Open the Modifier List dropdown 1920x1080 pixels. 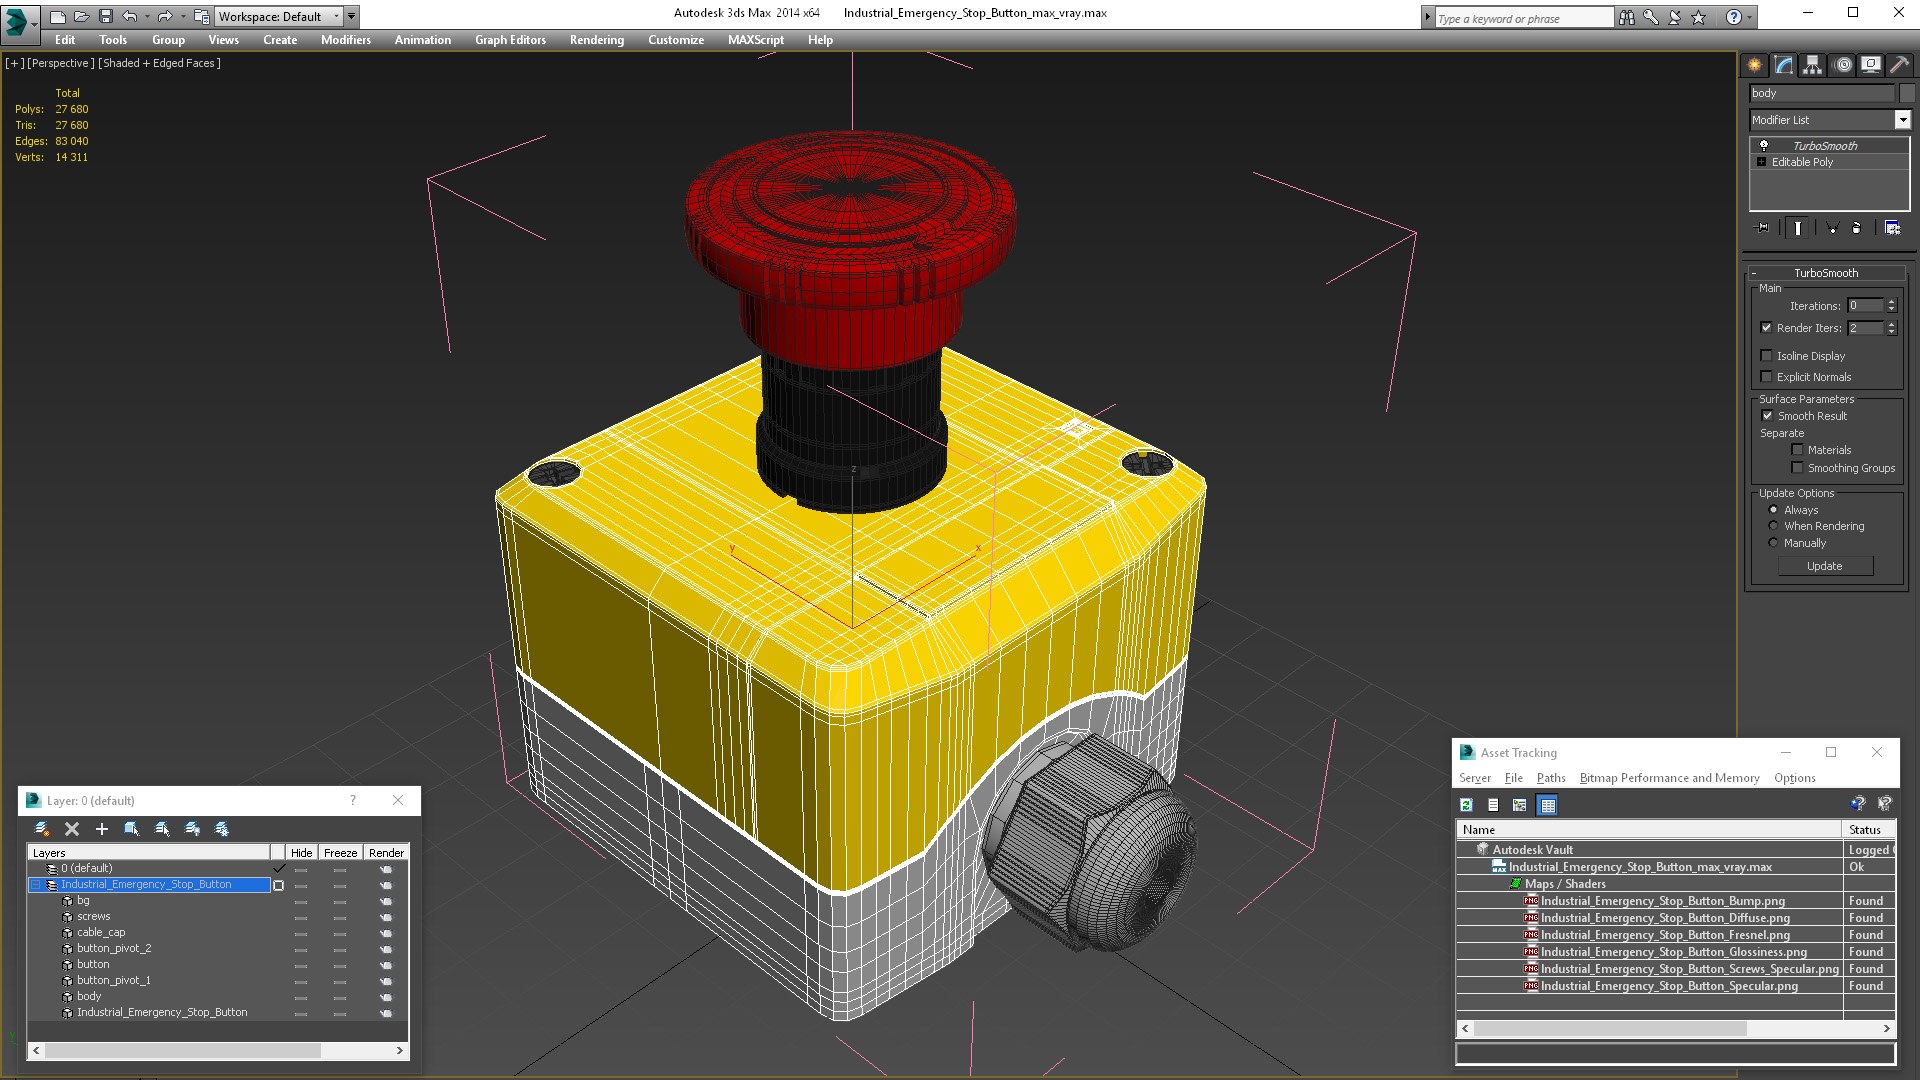point(1902,120)
